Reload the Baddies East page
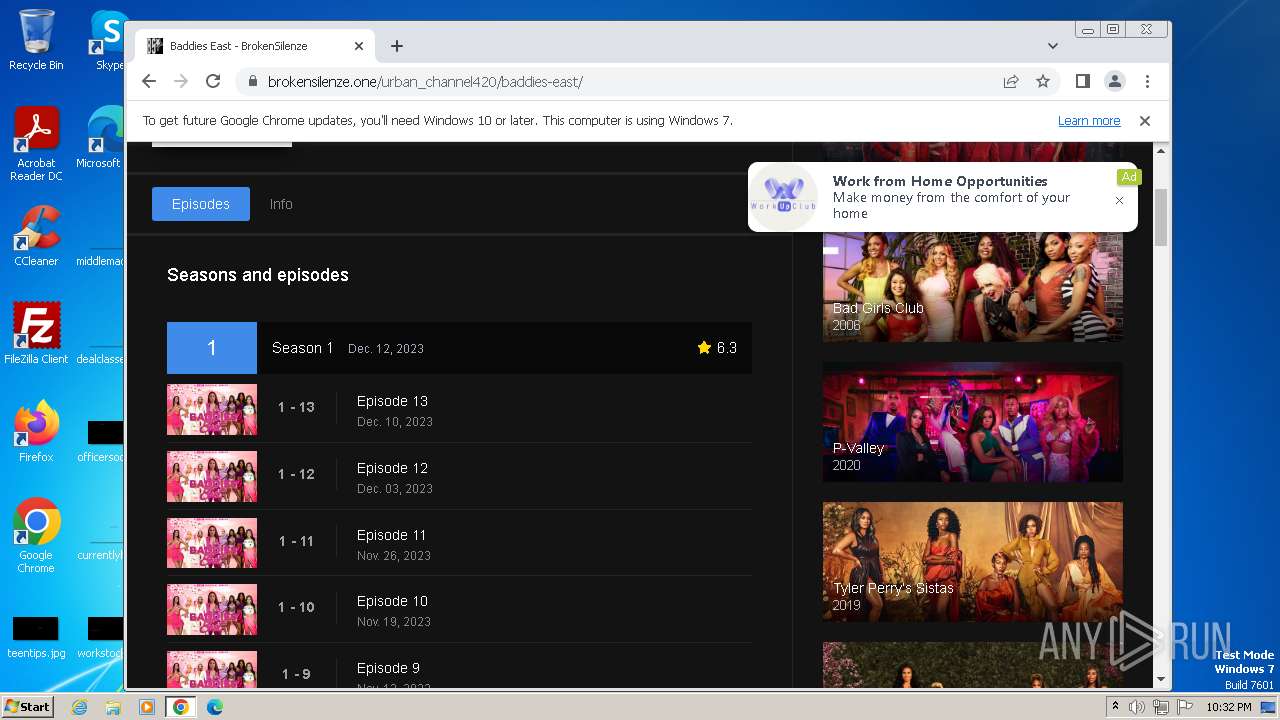The image size is (1280, 720). 213,81
